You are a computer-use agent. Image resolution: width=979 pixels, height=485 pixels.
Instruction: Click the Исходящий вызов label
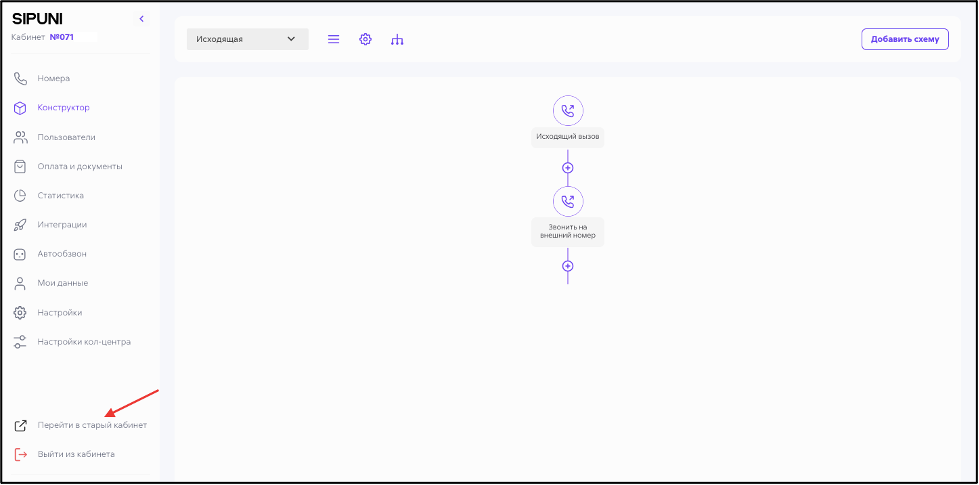568,136
